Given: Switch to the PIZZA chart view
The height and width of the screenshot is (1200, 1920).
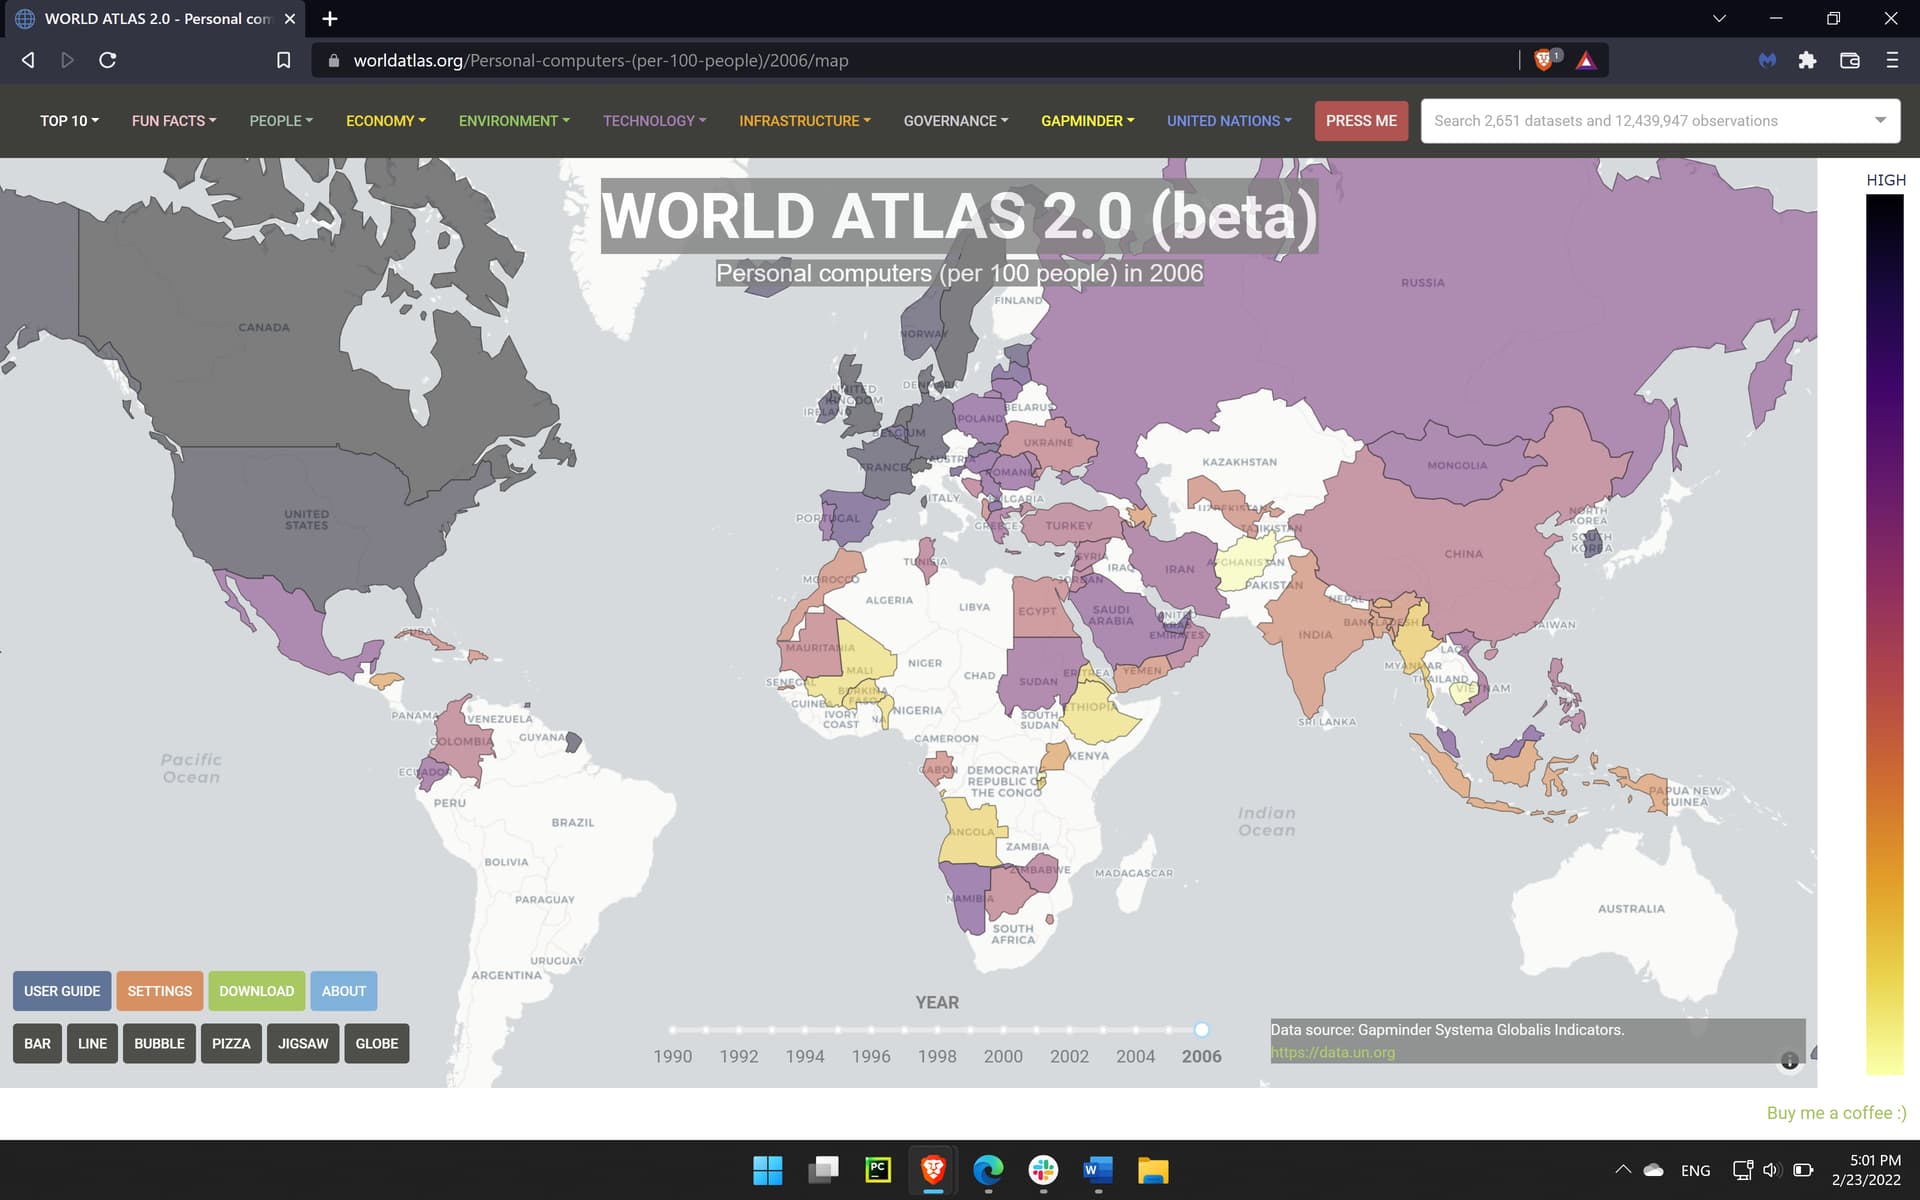Looking at the screenshot, I should 231,1043.
